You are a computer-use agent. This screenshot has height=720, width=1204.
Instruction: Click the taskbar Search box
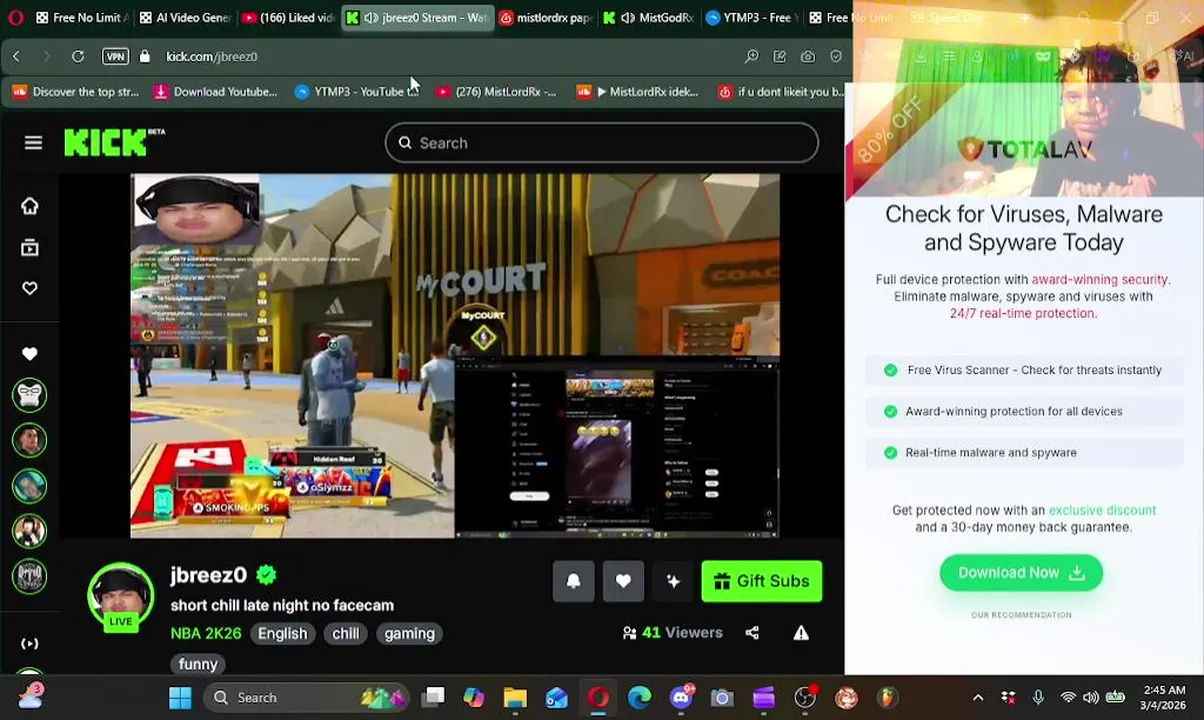[306, 698]
